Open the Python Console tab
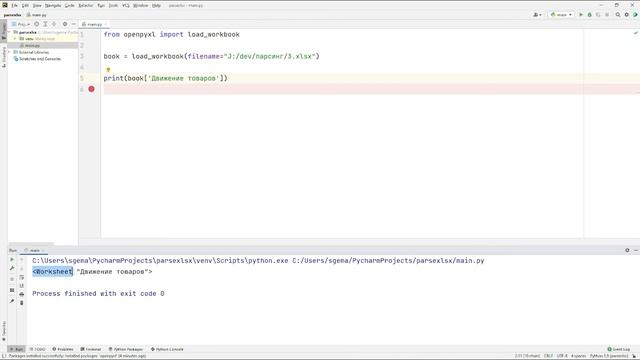Viewport: 640px width, 360px height. [167, 349]
